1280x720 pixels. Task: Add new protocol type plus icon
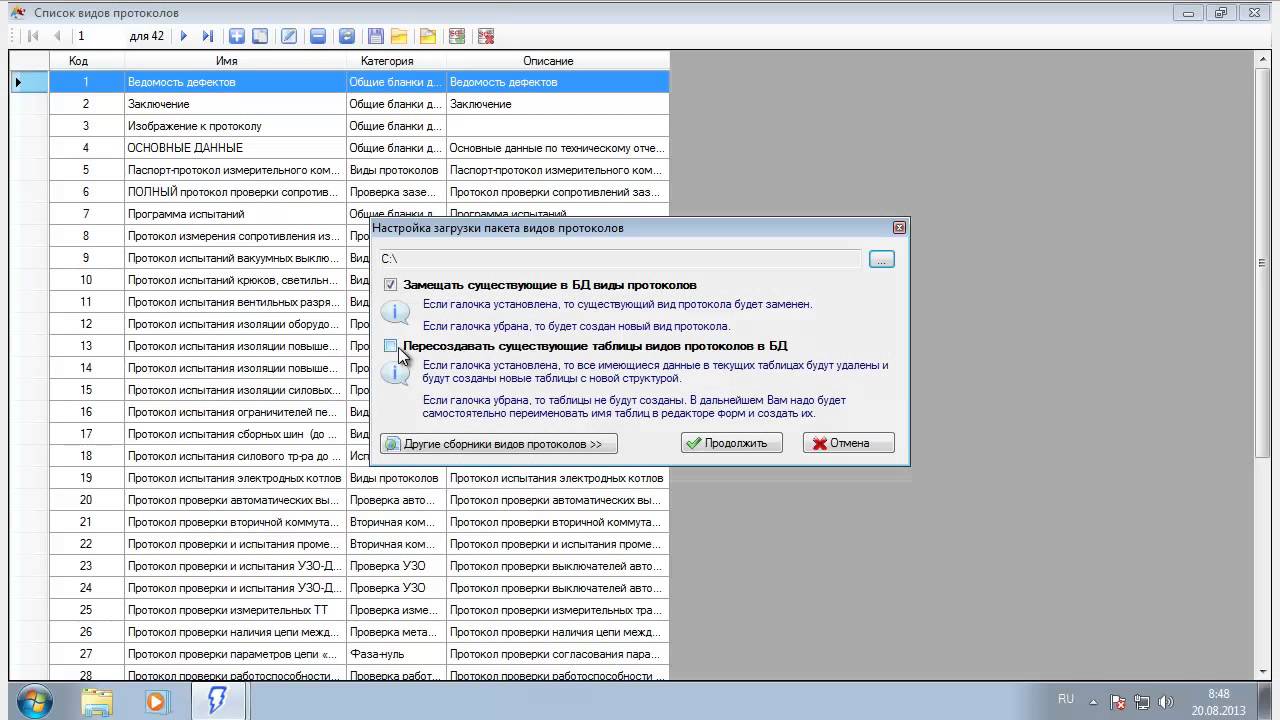tap(237, 36)
